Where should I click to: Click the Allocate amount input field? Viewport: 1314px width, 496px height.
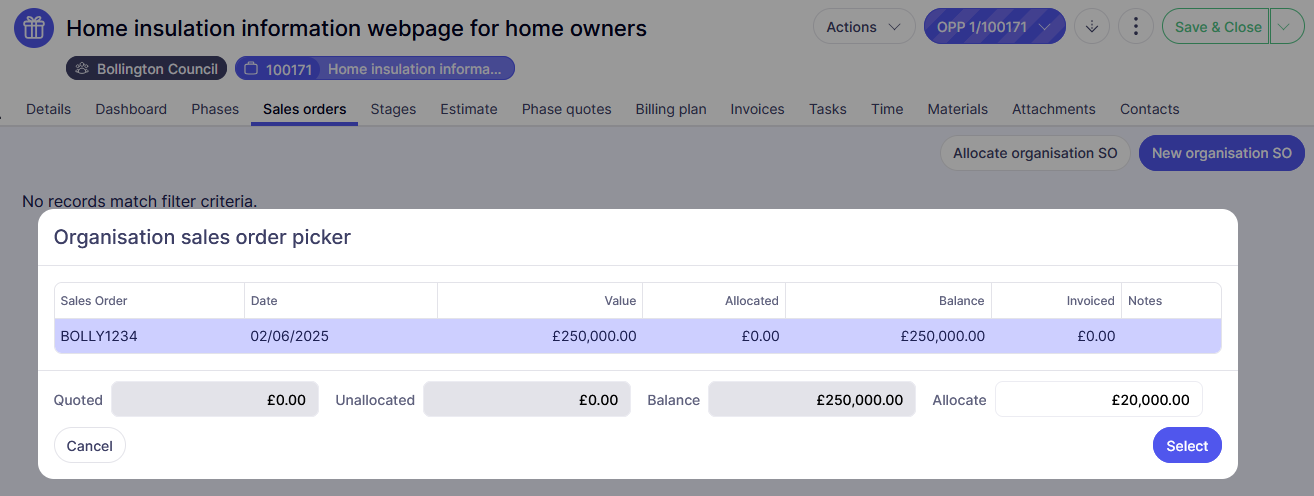click(x=1098, y=400)
